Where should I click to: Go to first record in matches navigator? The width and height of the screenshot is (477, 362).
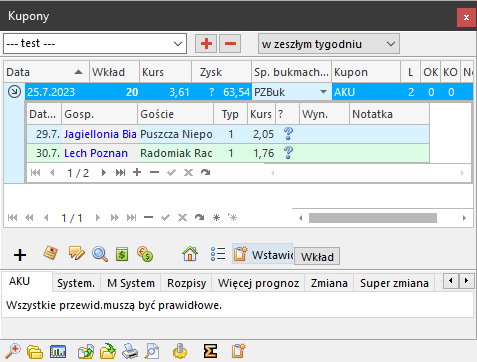35,173
